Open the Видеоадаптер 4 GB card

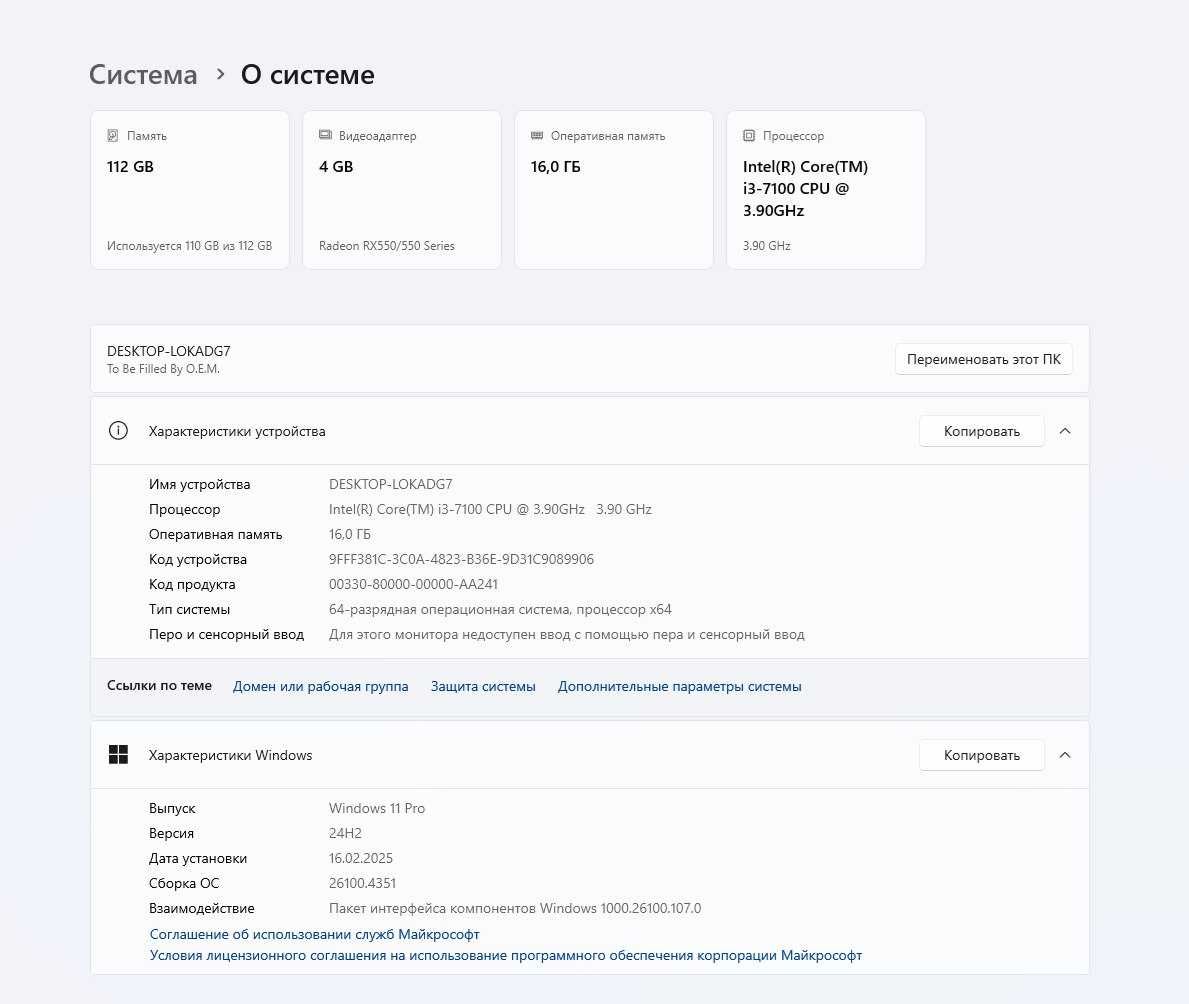(x=402, y=190)
